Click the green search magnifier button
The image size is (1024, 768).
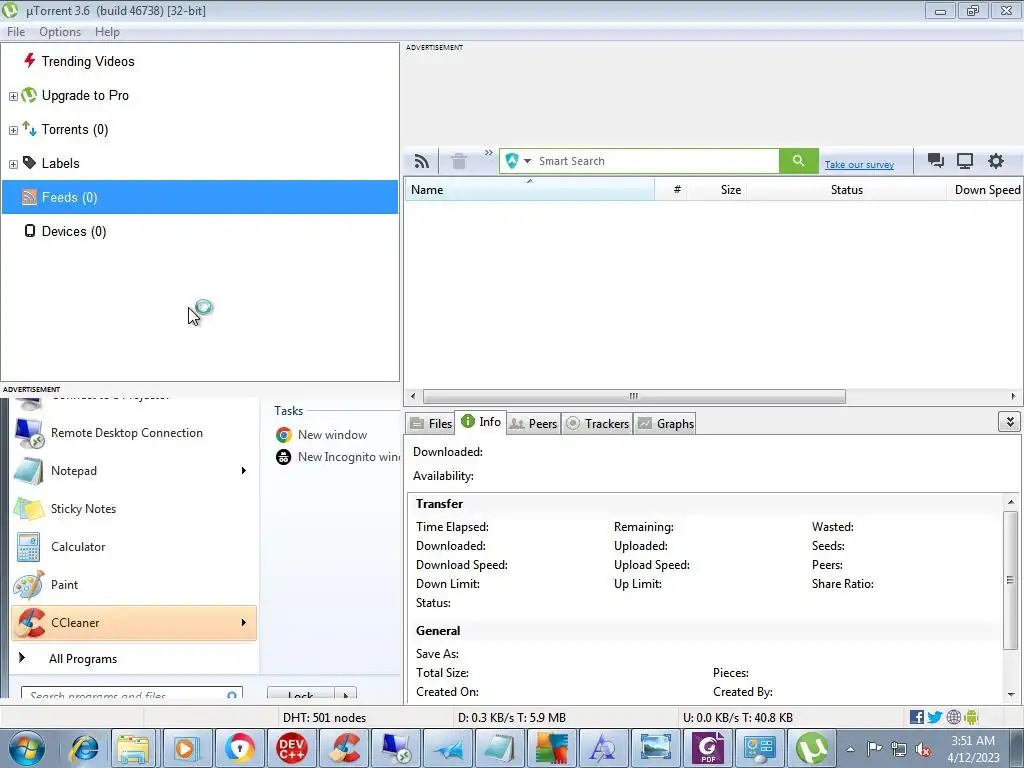pyautogui.click(x=798, y=161)
